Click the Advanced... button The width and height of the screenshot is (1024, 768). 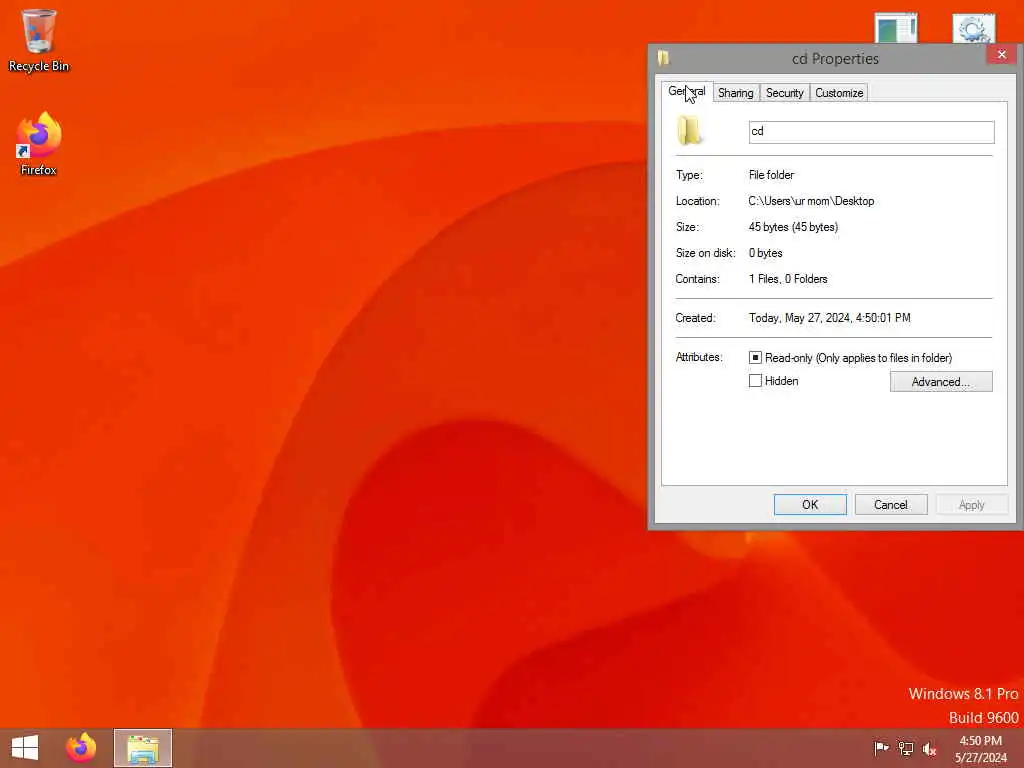click(x=941, y=381)
